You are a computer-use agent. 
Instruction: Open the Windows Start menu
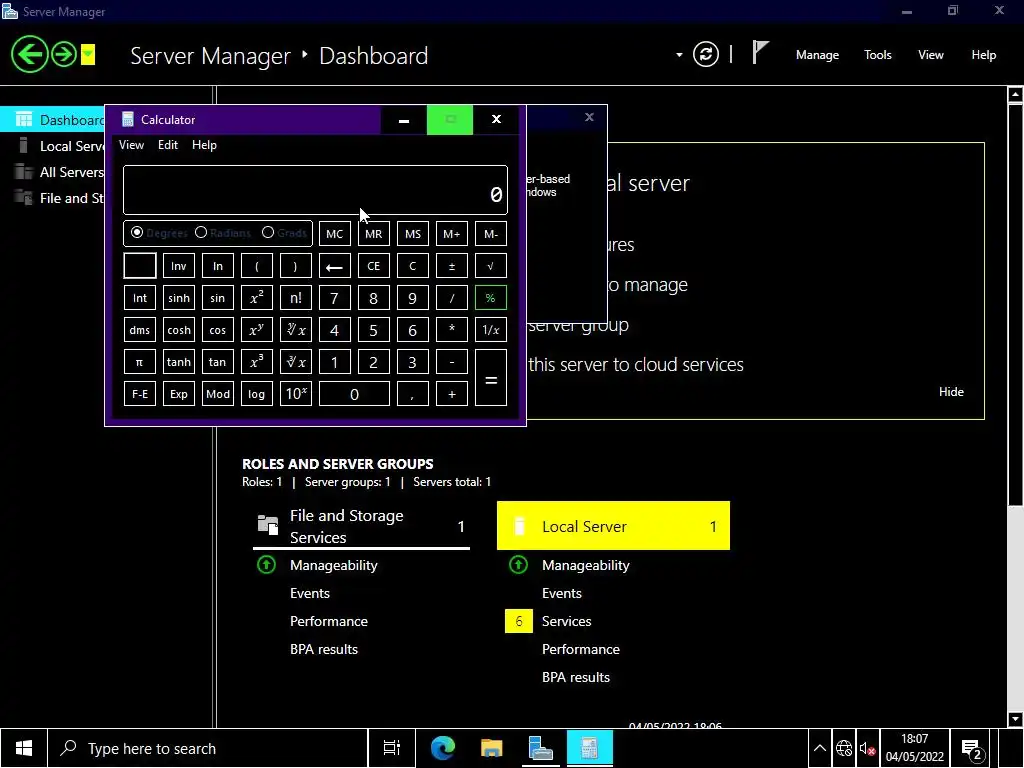tap(24, 748)
